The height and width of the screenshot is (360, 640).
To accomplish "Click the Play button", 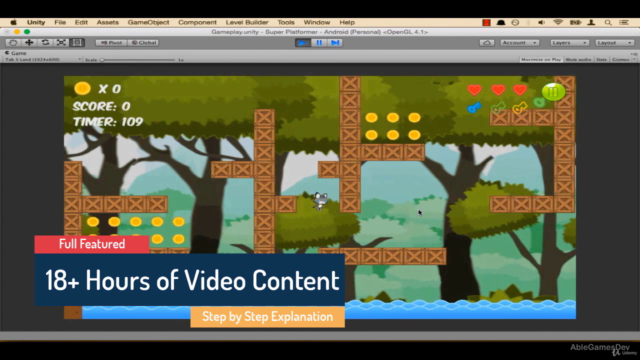I will pos(303,42).
